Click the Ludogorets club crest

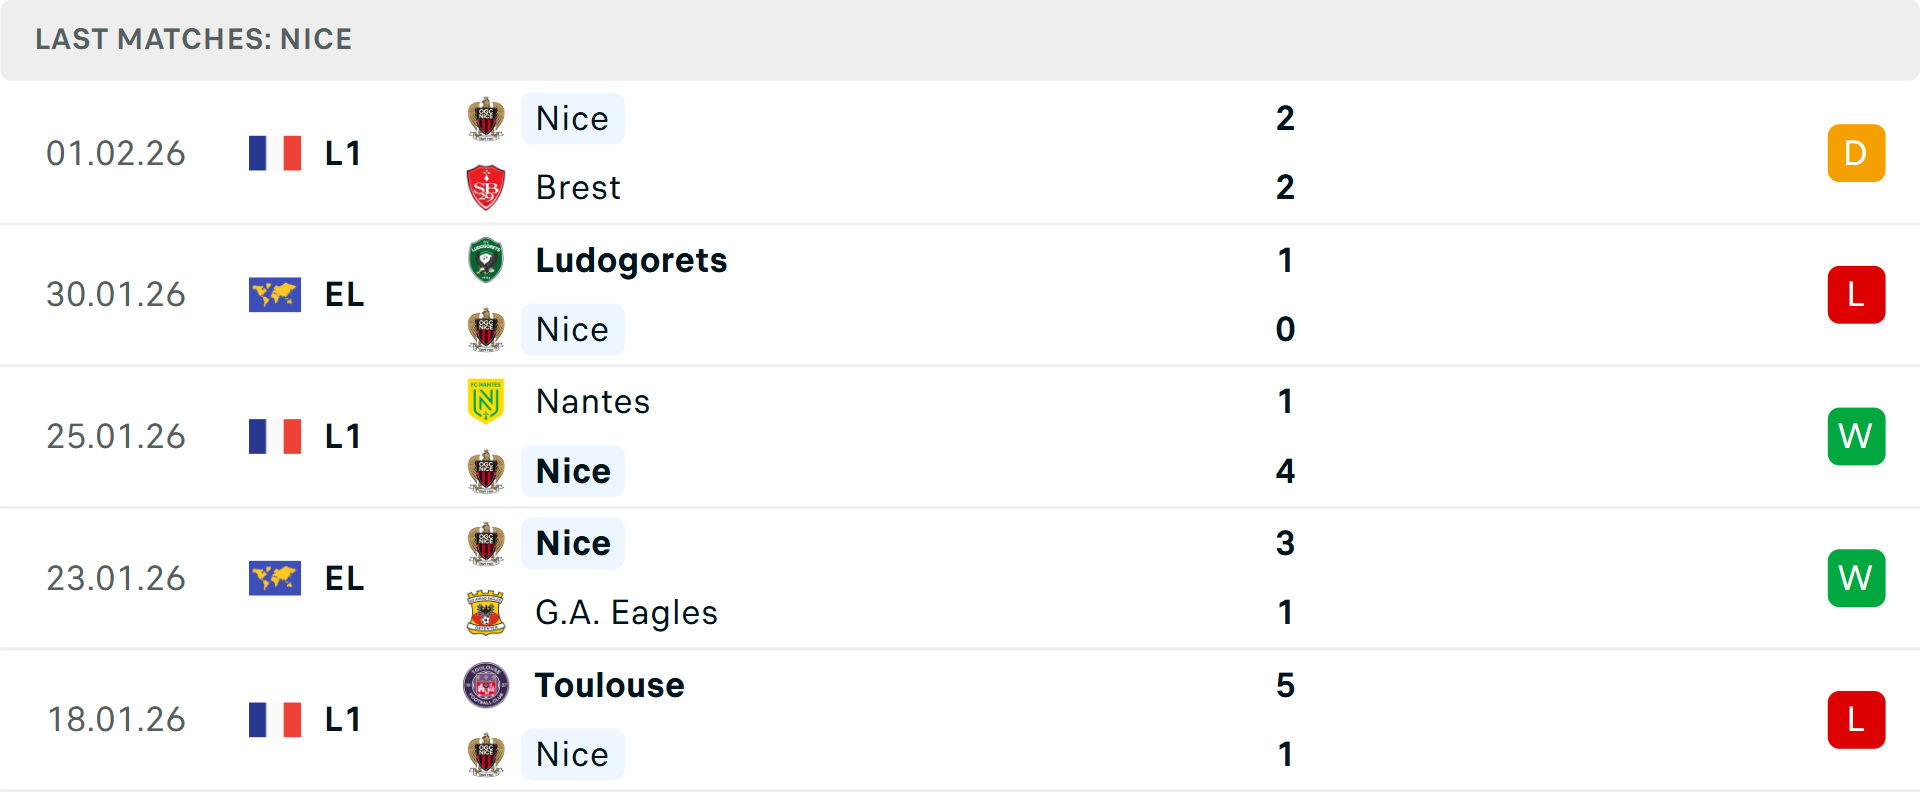486,260
